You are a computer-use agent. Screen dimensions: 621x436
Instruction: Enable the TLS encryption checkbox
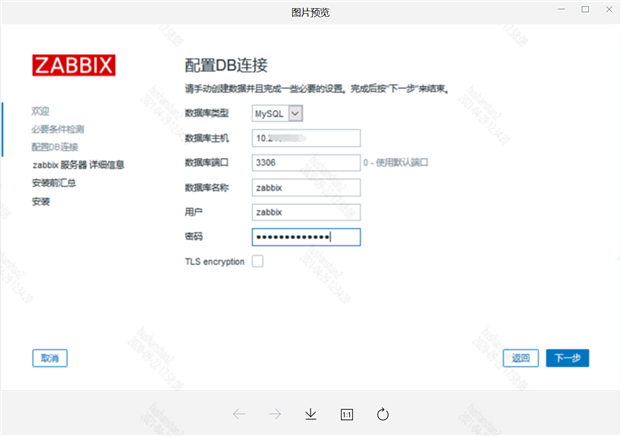pos(257,261)
